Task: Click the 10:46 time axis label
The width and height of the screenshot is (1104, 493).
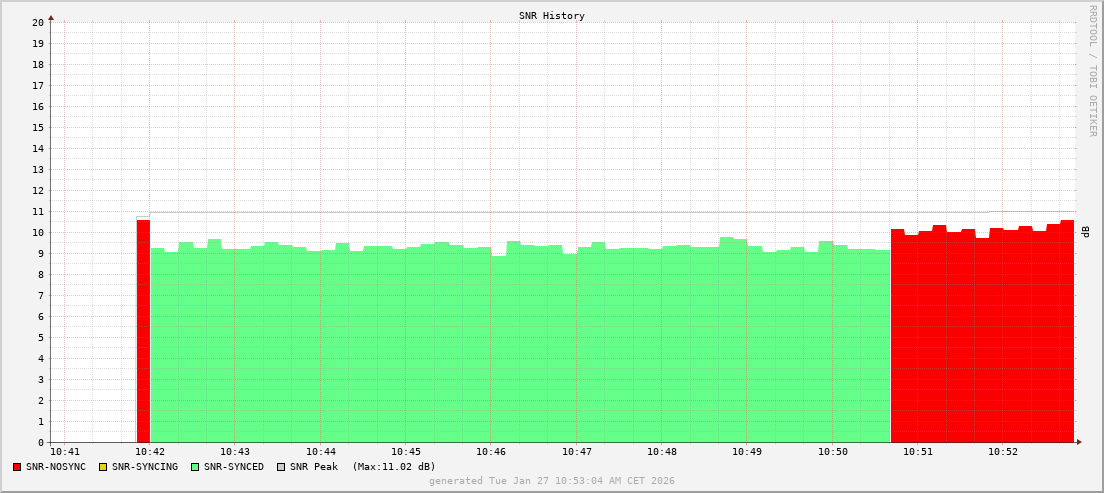Action: [x=491, y=452]
